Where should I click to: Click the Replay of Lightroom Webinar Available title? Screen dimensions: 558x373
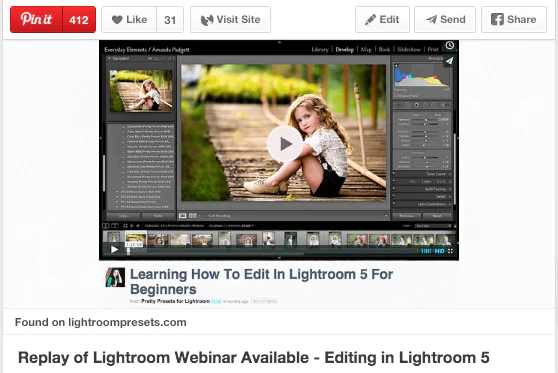tap(254, 358)
